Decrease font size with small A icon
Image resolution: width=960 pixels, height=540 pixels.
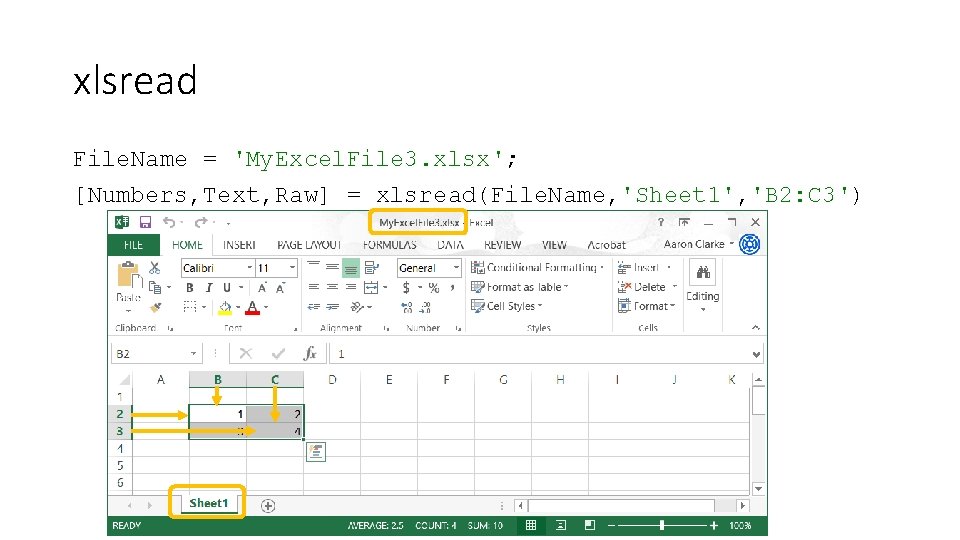(280, 288)
